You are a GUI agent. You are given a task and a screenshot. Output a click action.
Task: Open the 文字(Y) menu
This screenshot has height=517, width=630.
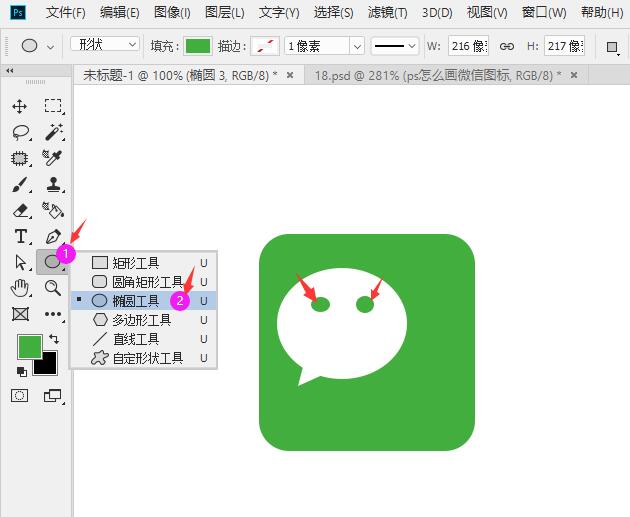click(x=279, y=12)
